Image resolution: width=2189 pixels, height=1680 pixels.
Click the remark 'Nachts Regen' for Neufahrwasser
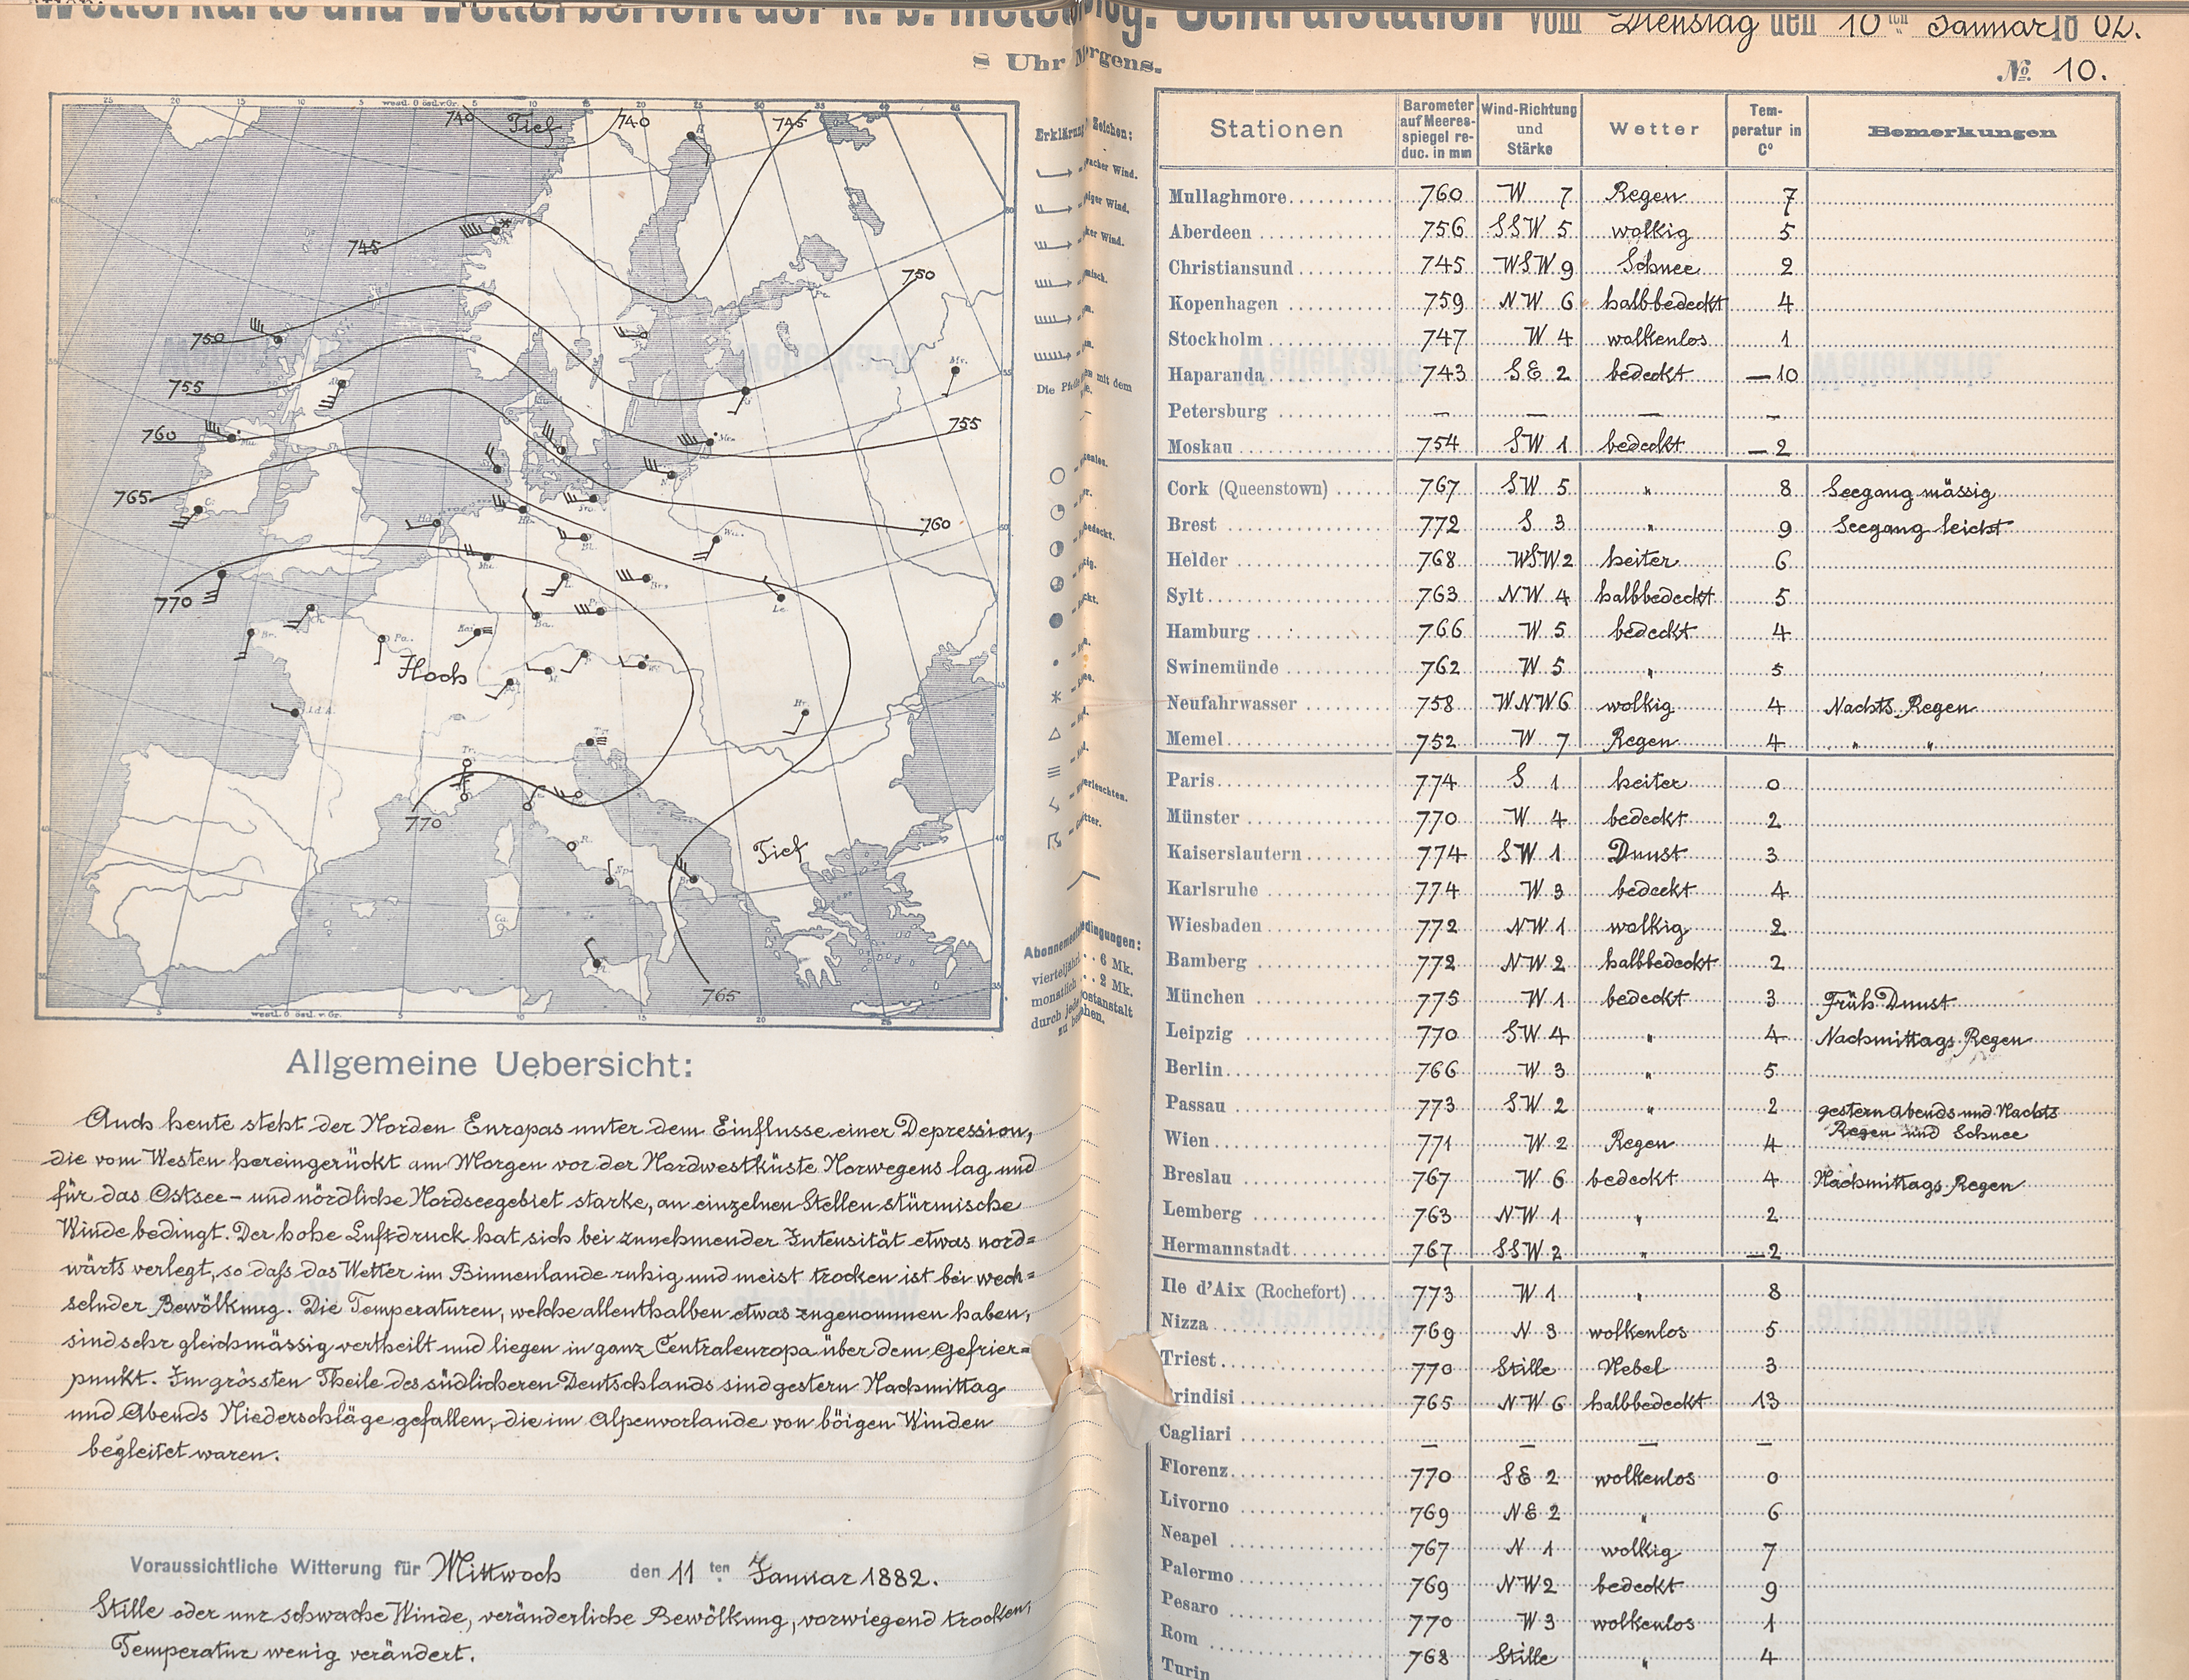tap(1900, 706)
